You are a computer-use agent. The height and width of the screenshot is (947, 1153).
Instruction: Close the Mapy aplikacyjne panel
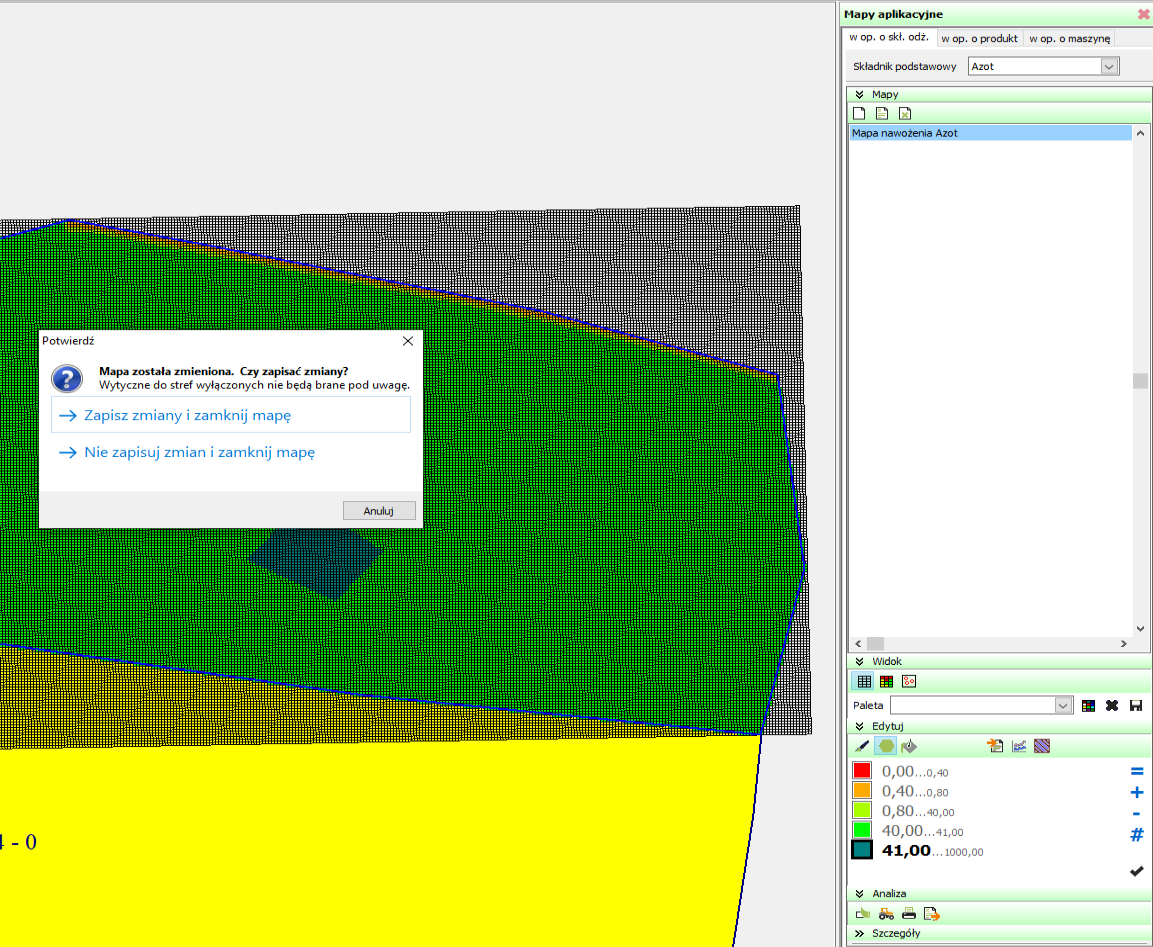click(1143, 14)
